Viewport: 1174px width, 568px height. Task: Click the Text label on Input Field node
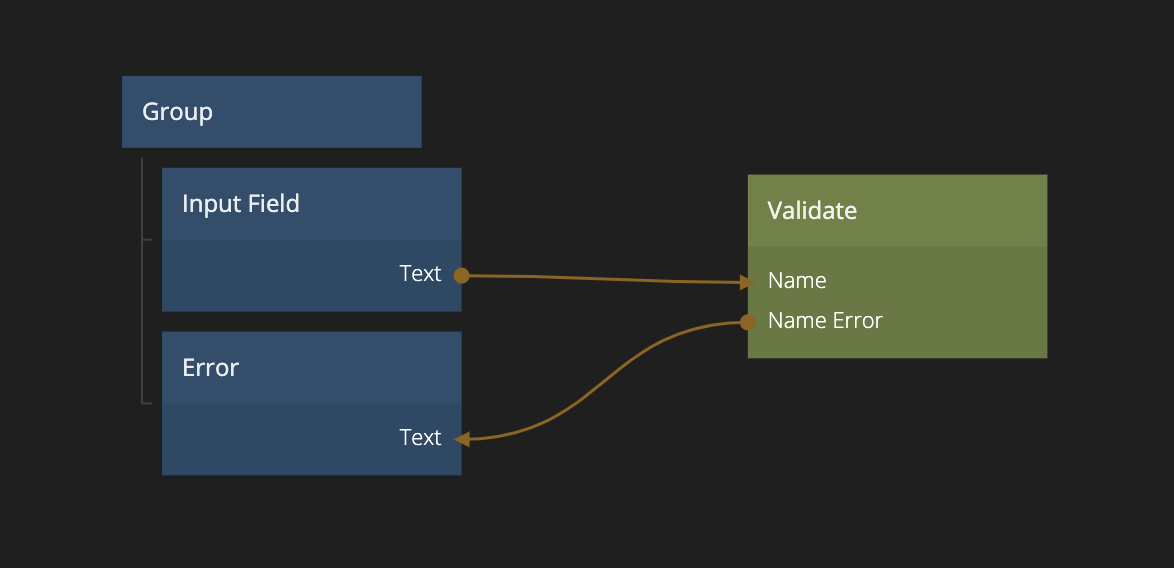420,274
